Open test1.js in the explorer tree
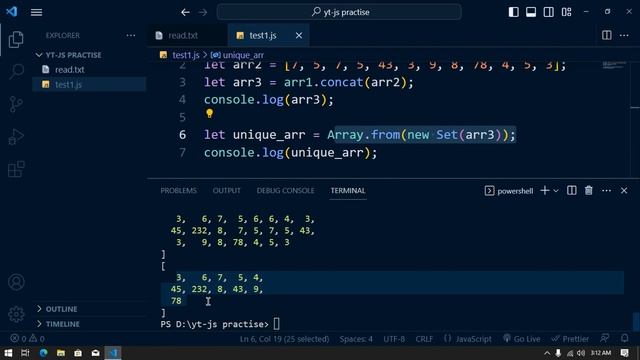This screenshot has height=360, width=640. point(68,84)
